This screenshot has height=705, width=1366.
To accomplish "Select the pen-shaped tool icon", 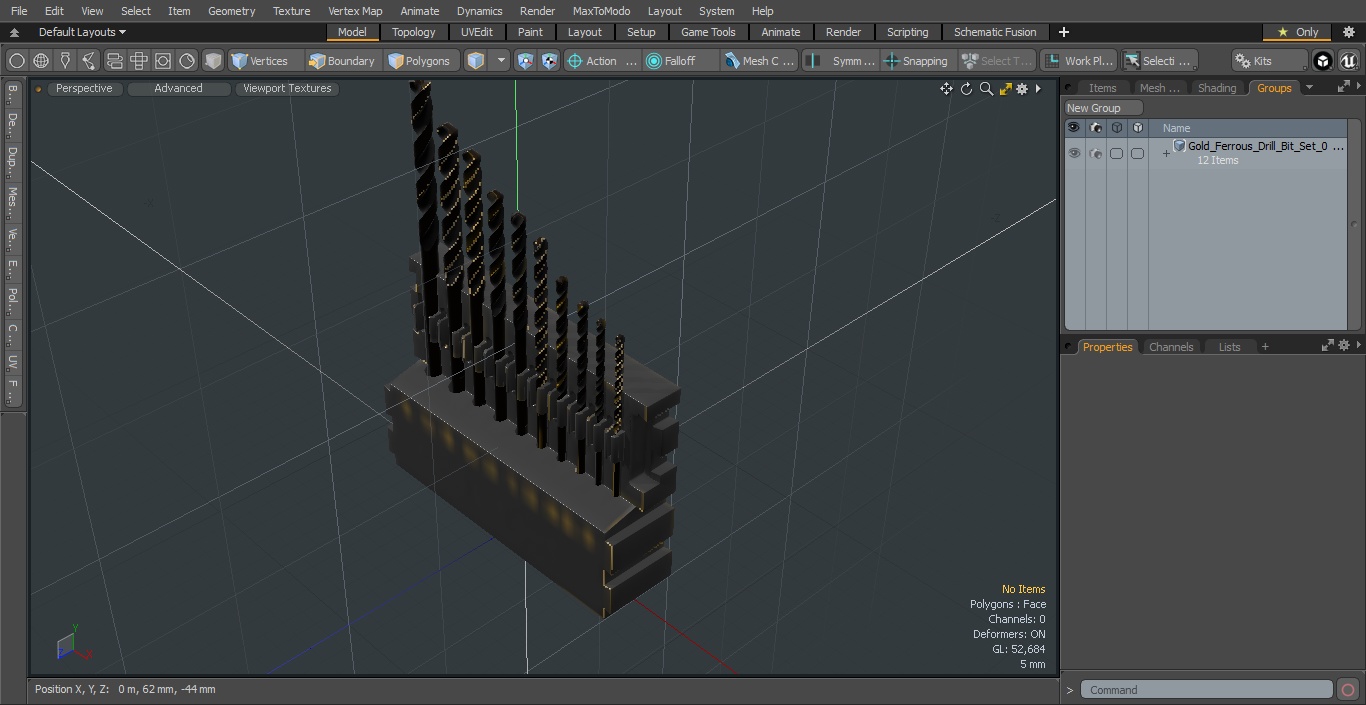I will [x=65, y=61].
